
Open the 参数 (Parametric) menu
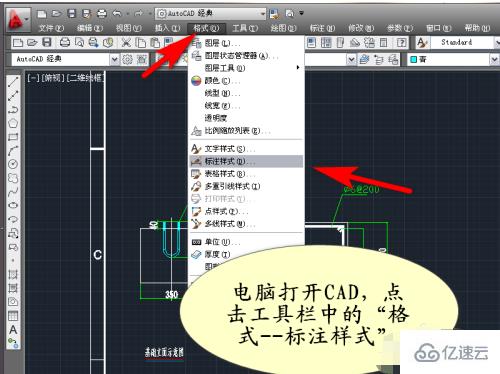click(400, 28)
